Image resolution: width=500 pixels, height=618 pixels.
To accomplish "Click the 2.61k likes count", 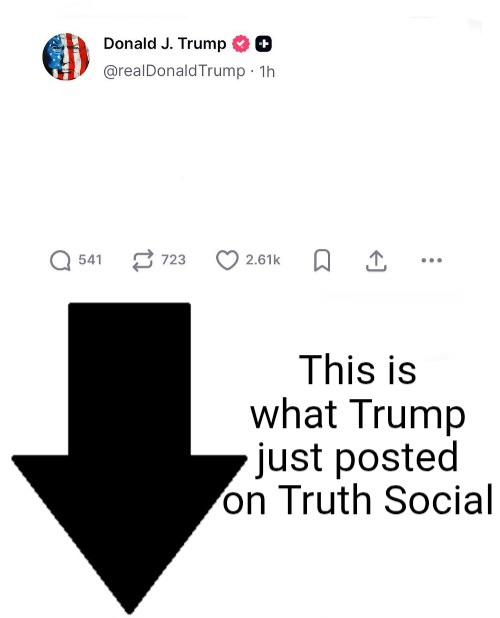I will coord(263,260).
